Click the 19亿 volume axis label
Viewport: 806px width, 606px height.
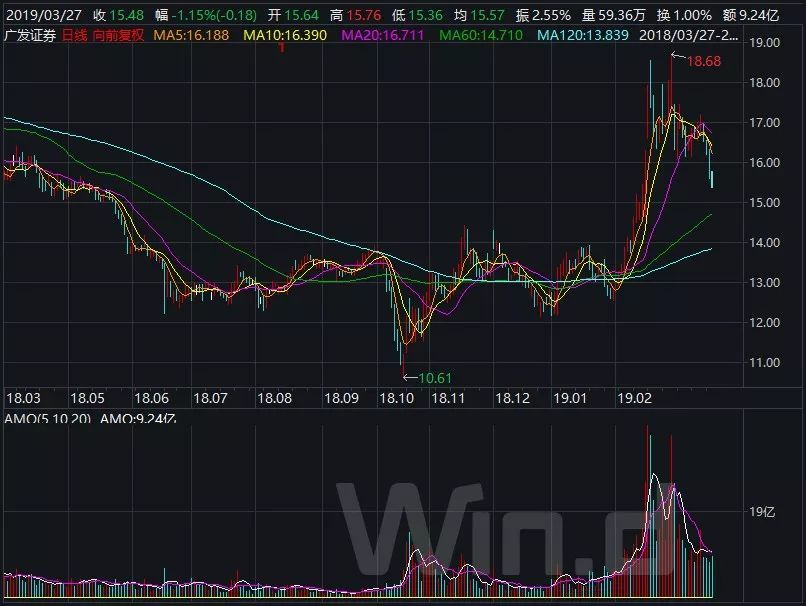[x=762, y=512]
